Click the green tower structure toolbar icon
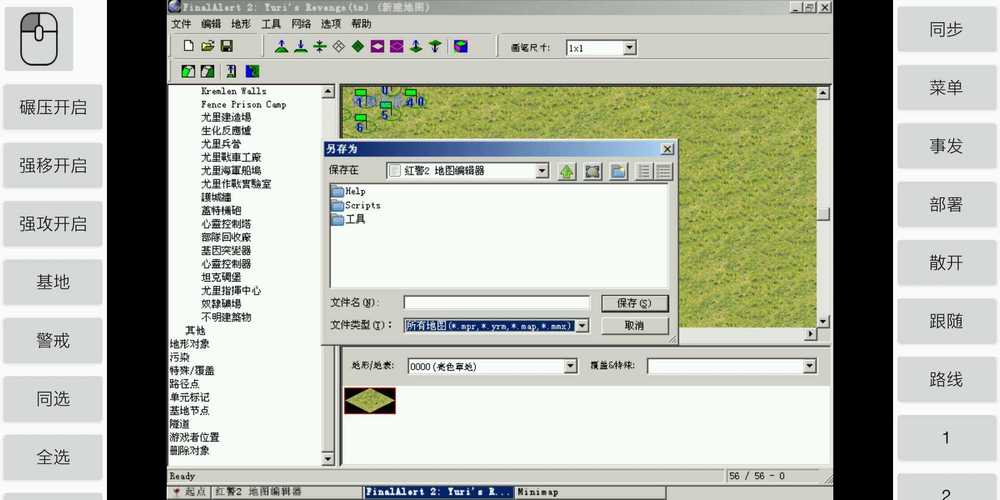This screenshot has width=1000, height=500. point(231,71)
